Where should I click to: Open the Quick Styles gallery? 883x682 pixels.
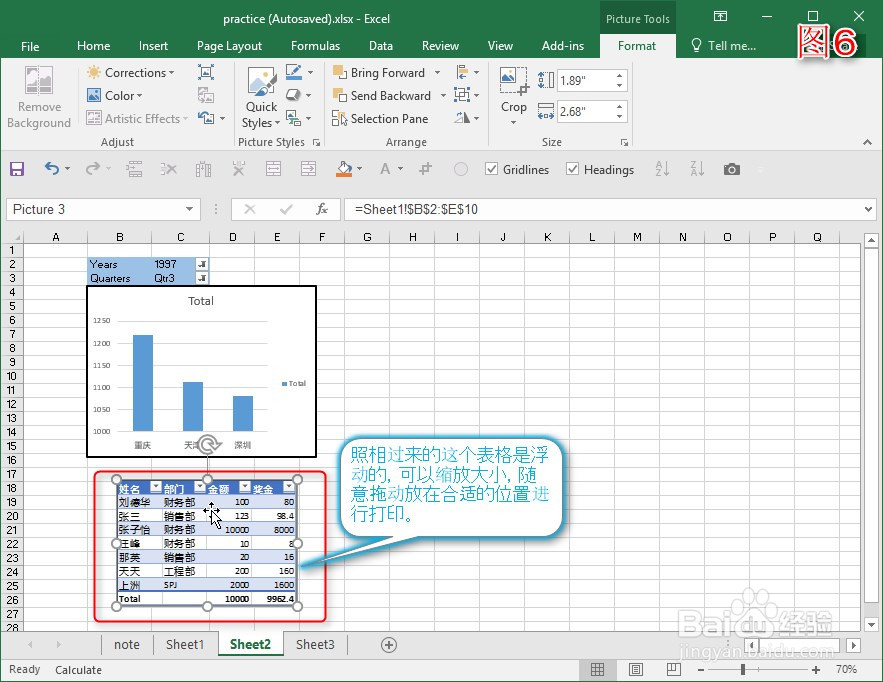[x=260, y=96]
